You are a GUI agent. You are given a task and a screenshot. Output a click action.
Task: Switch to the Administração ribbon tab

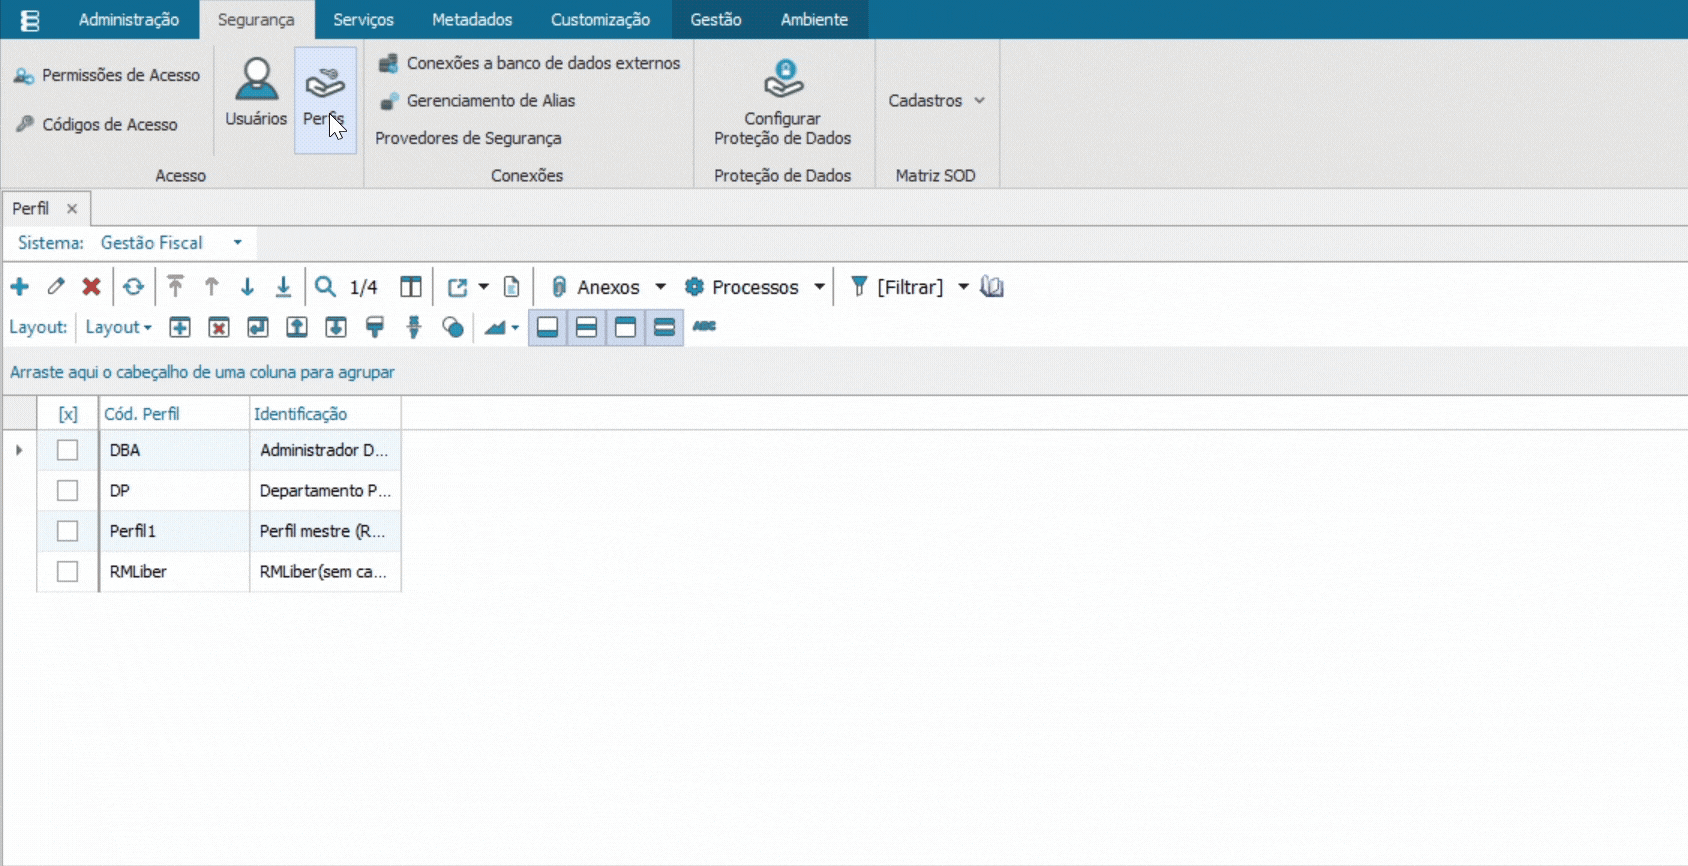point(129,19)
